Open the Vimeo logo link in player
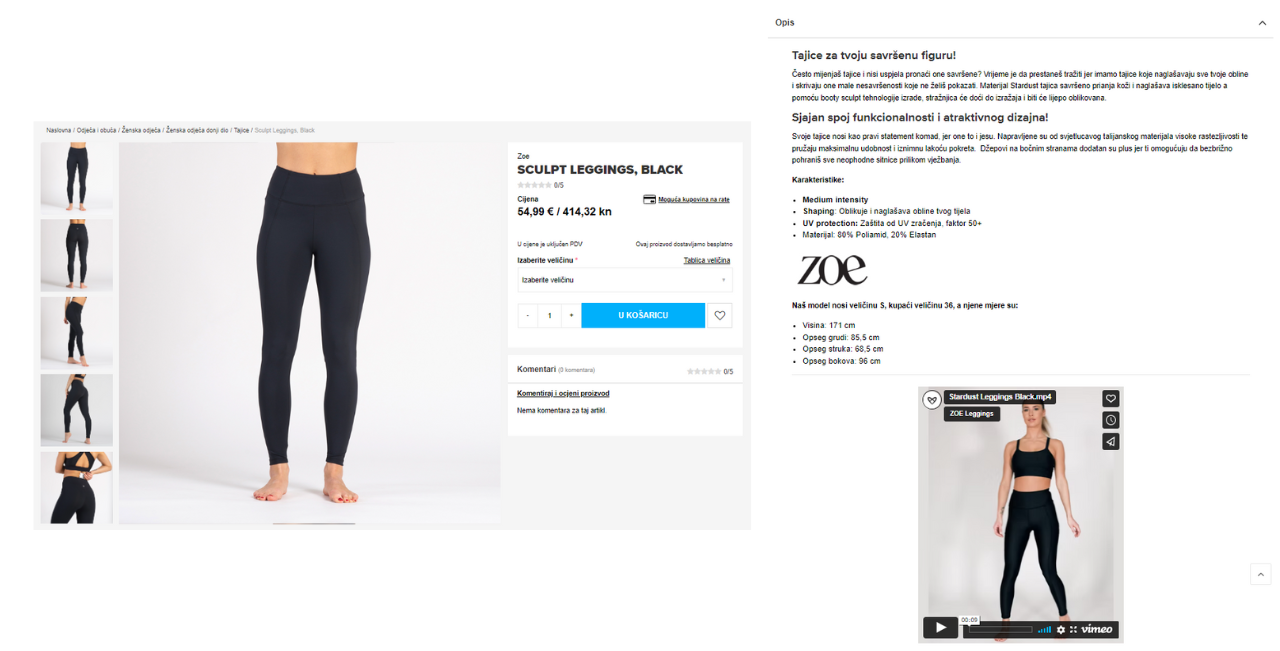The height and width of the screenshot is (651, 1280). point(1097,629)
